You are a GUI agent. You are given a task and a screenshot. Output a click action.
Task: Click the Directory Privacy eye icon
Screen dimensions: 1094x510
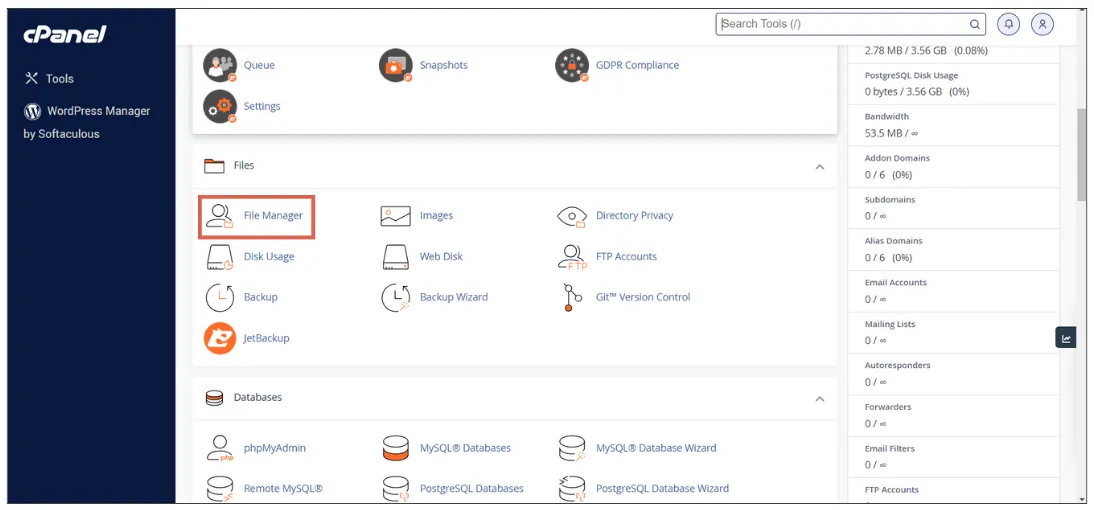pyautogui.click(x=572, y=216)
